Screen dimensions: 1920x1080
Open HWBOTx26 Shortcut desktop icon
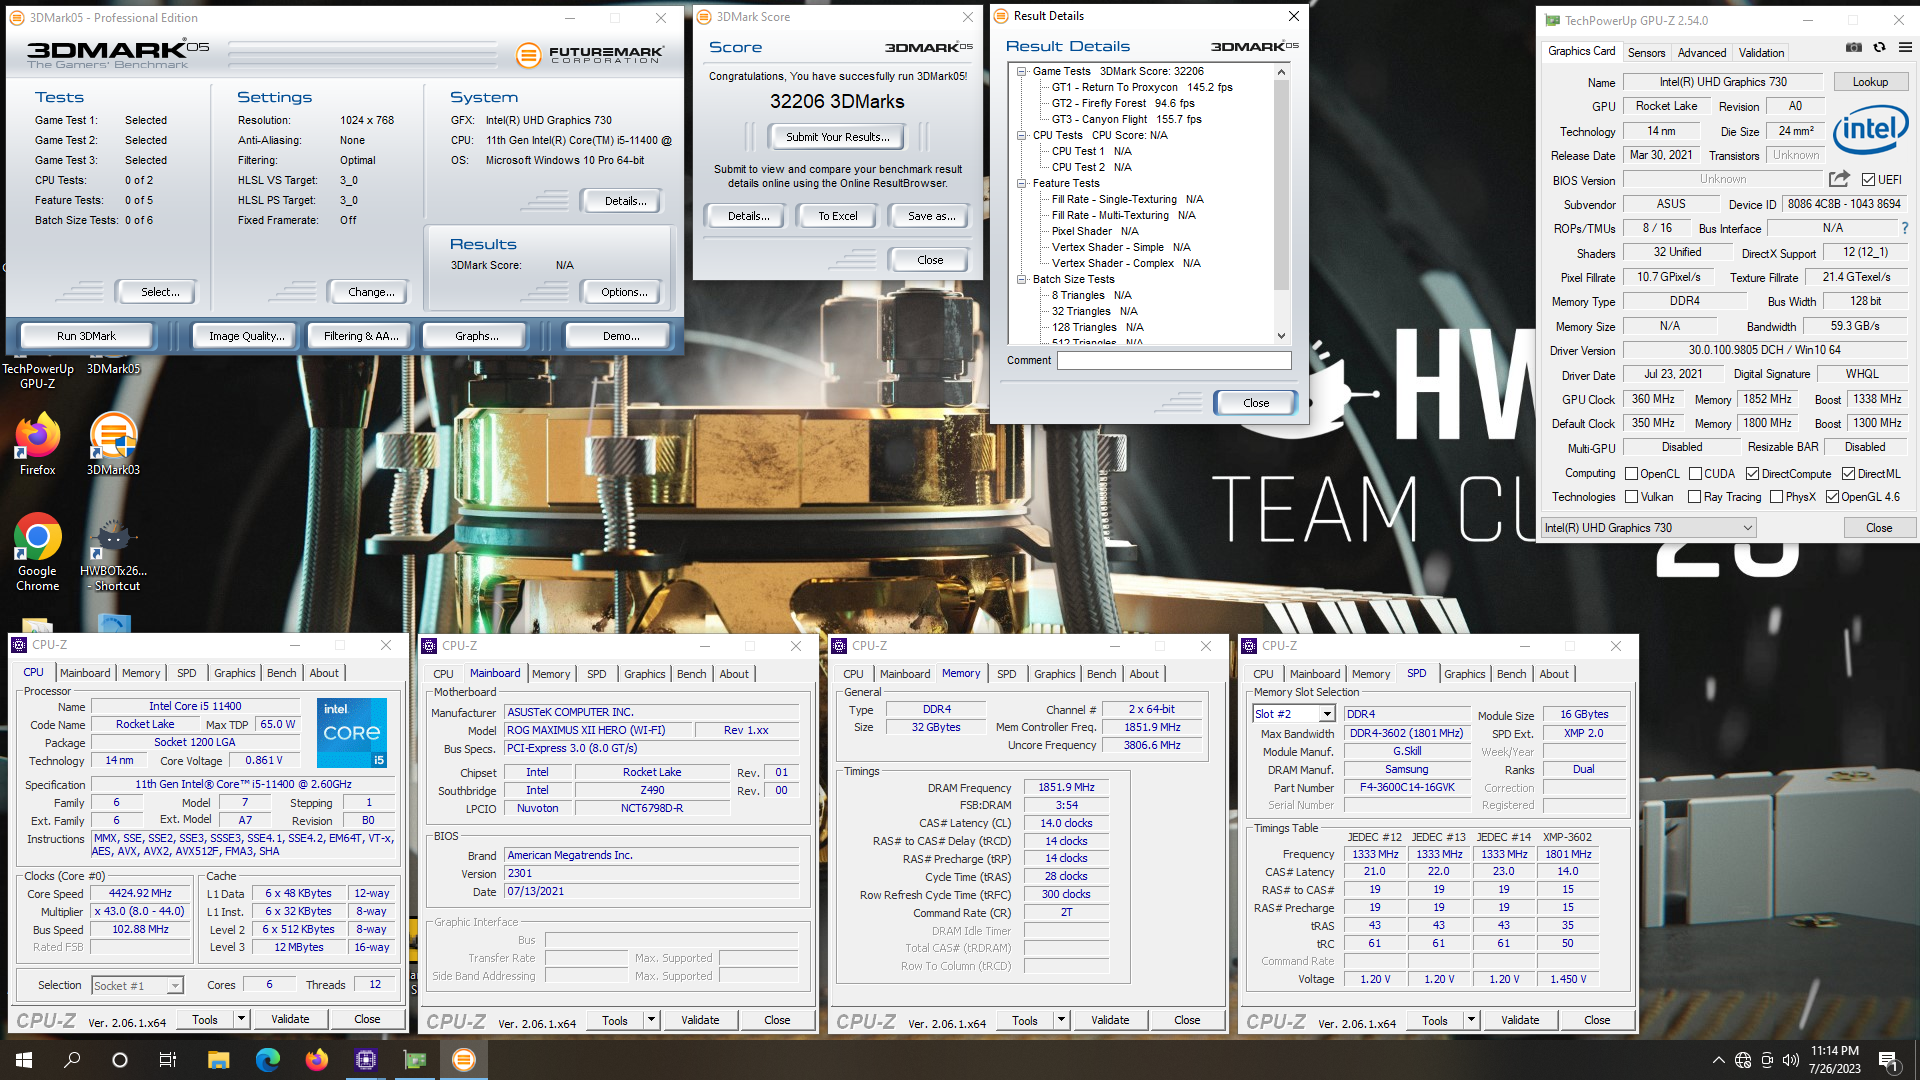113,555
